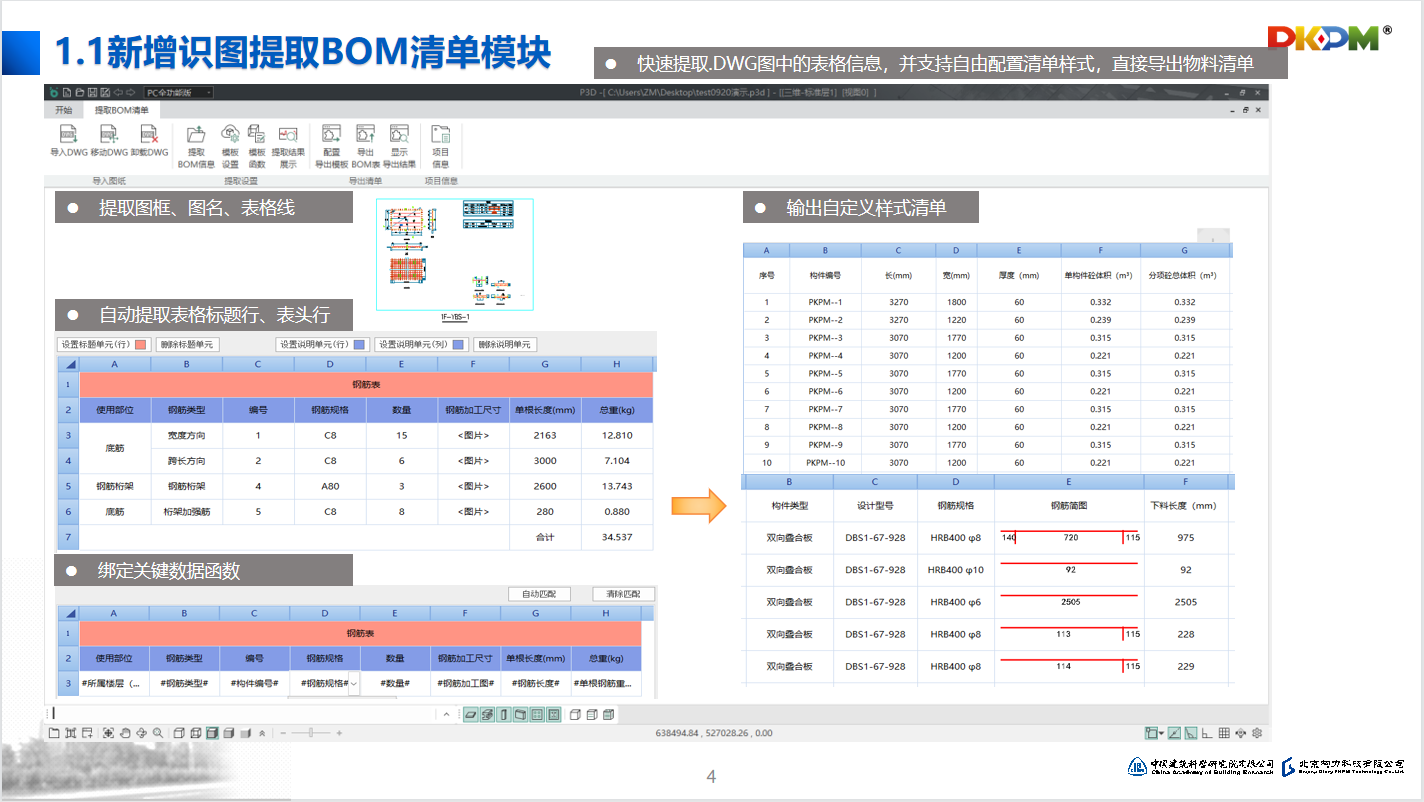The width and height of the screenshot is (1424, 802).
Task: Click the 移动DWG move icon
Action: (109, 135)
